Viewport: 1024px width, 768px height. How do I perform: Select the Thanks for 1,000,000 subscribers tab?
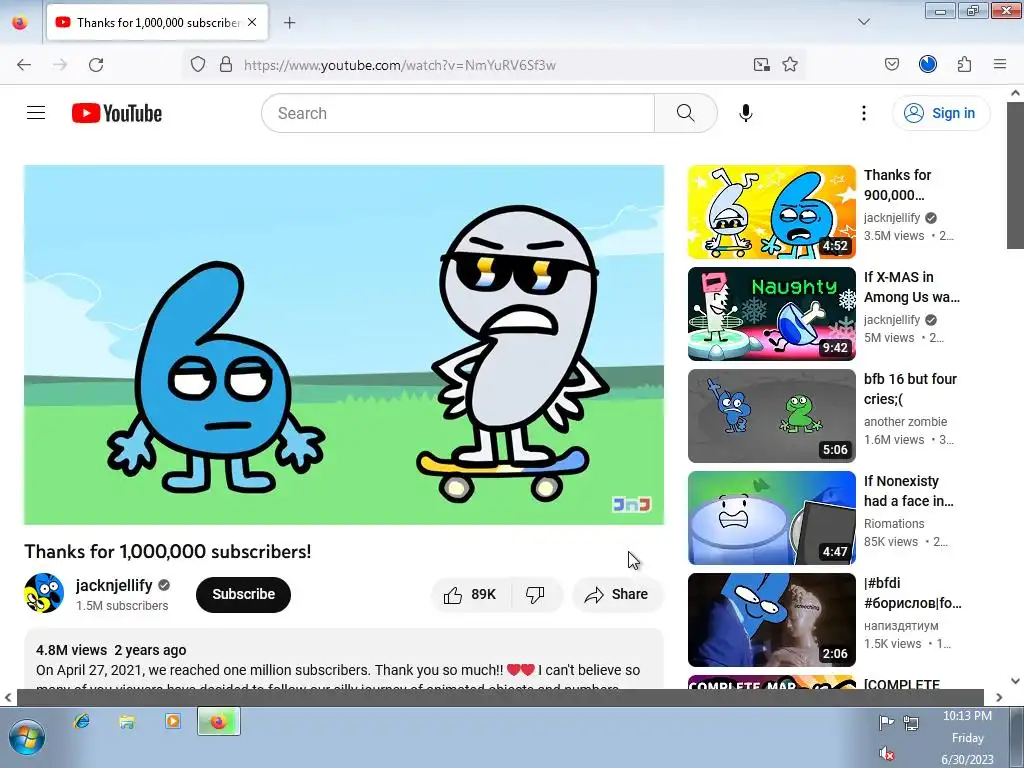[157, 22]
